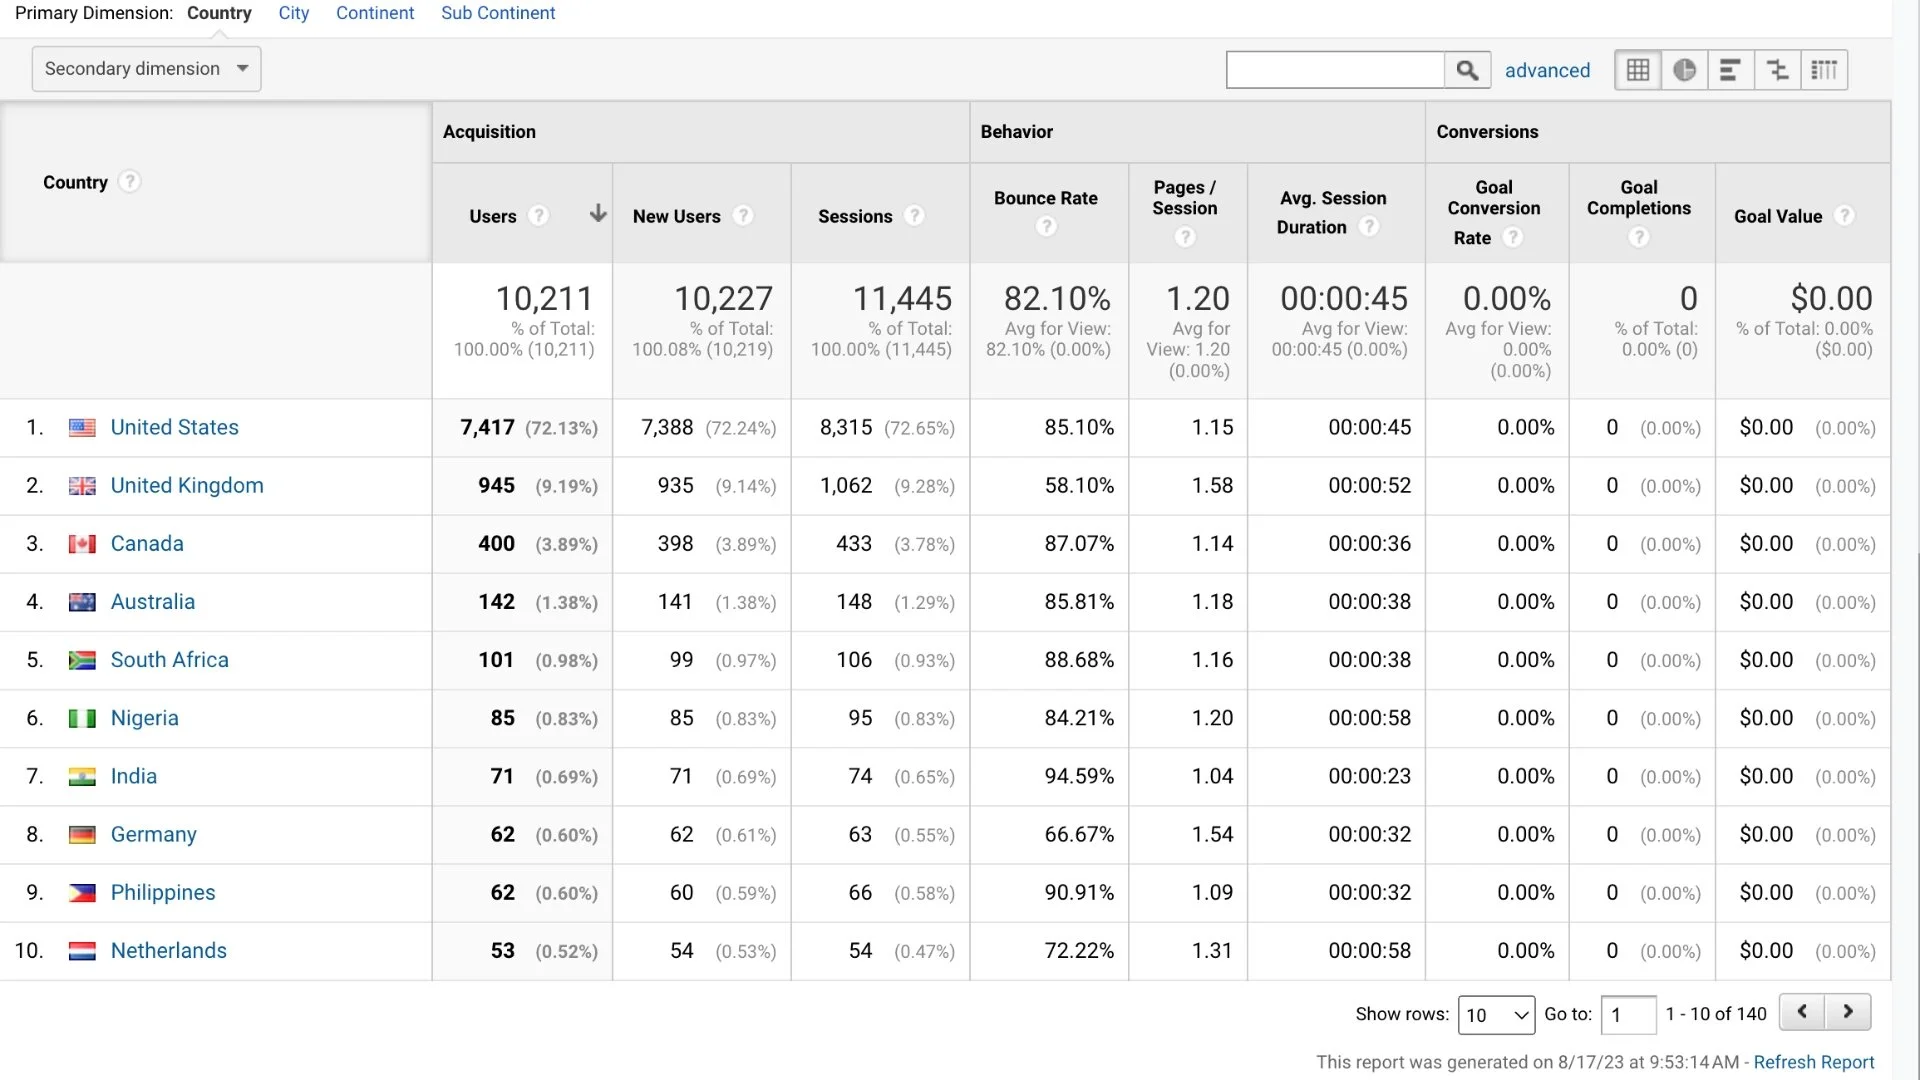
Task: Click help icon next to Users column
Action: tap(538, 216)
